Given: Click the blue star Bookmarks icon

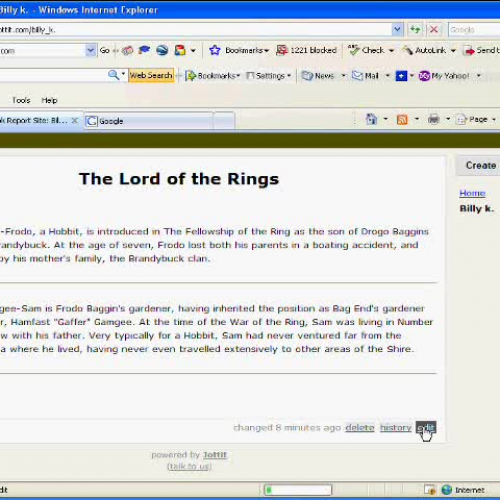Looking at the screenshot, I should pos(215,50).
